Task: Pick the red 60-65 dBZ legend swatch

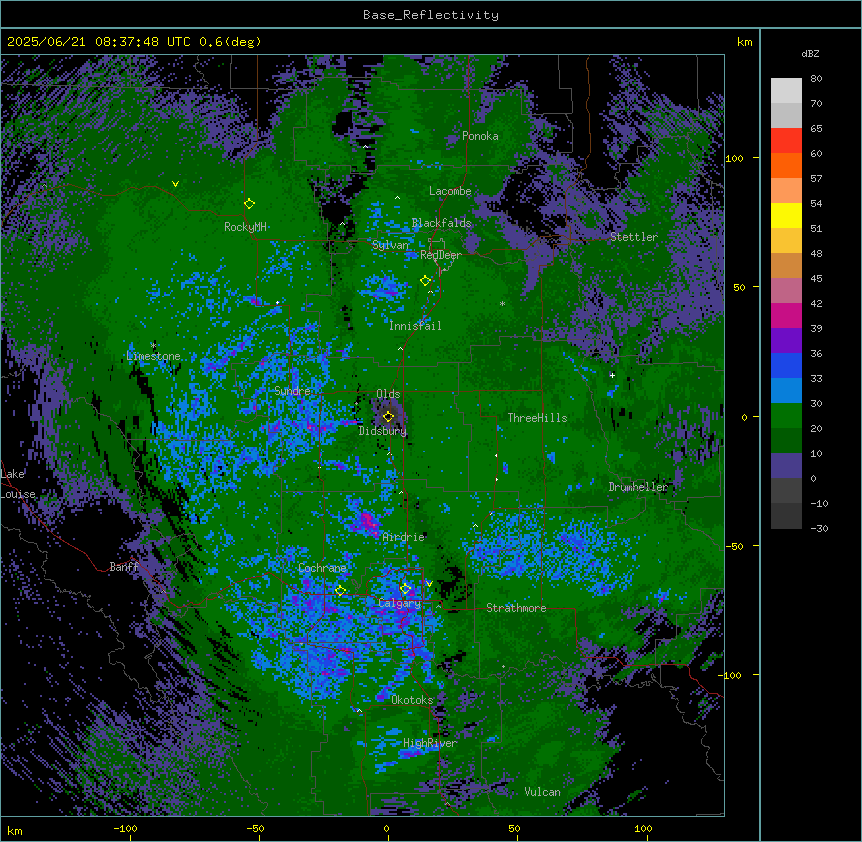Action: point(786,141)
